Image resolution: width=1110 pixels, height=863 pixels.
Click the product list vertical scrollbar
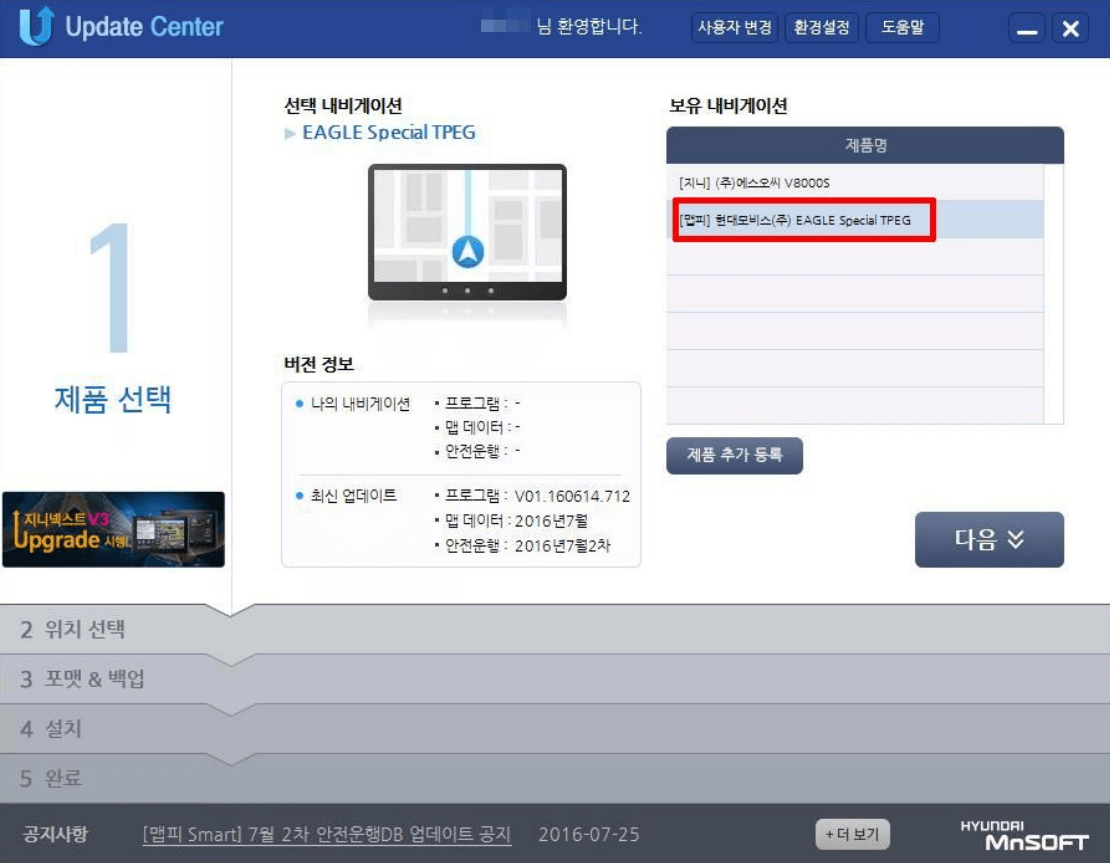1053,294
